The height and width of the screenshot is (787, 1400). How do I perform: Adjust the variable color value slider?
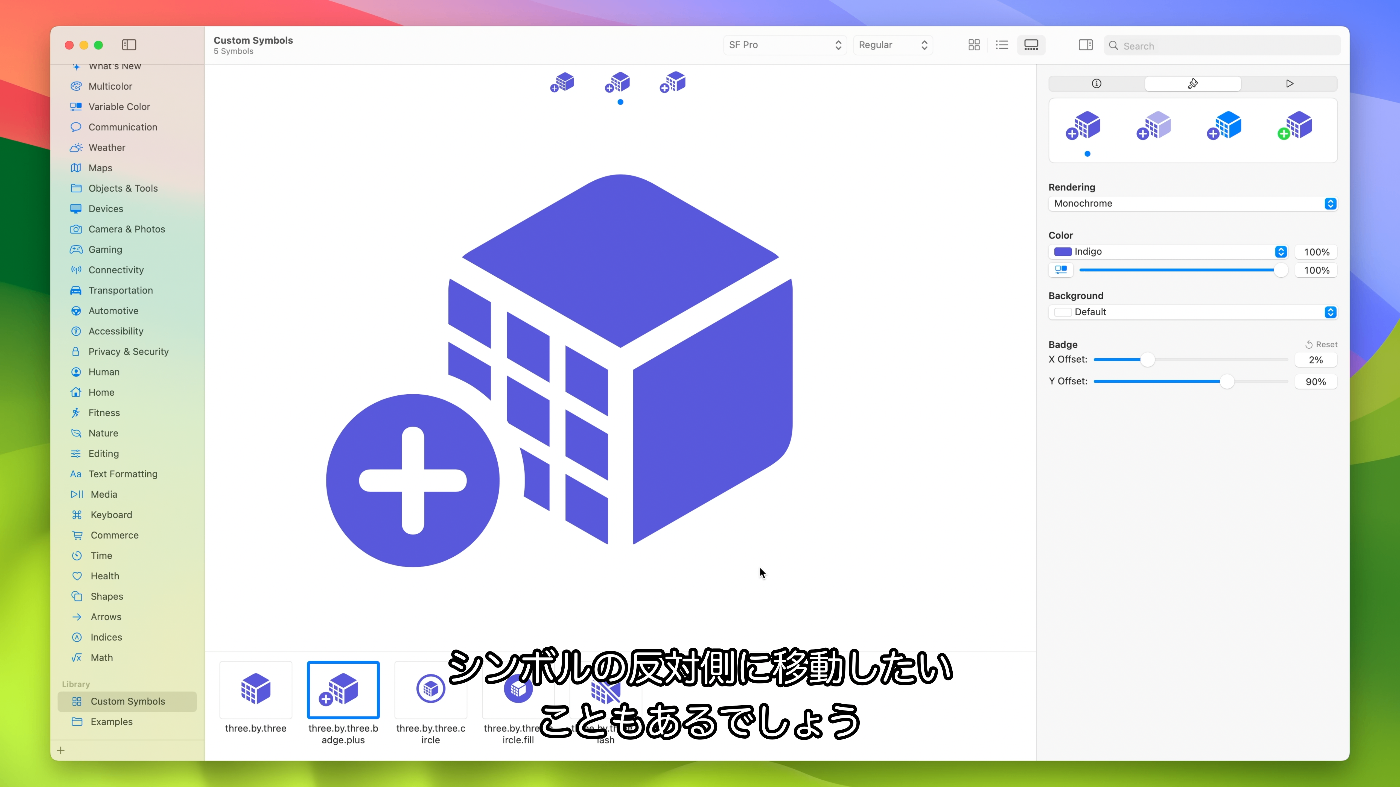coord(1183,270)
